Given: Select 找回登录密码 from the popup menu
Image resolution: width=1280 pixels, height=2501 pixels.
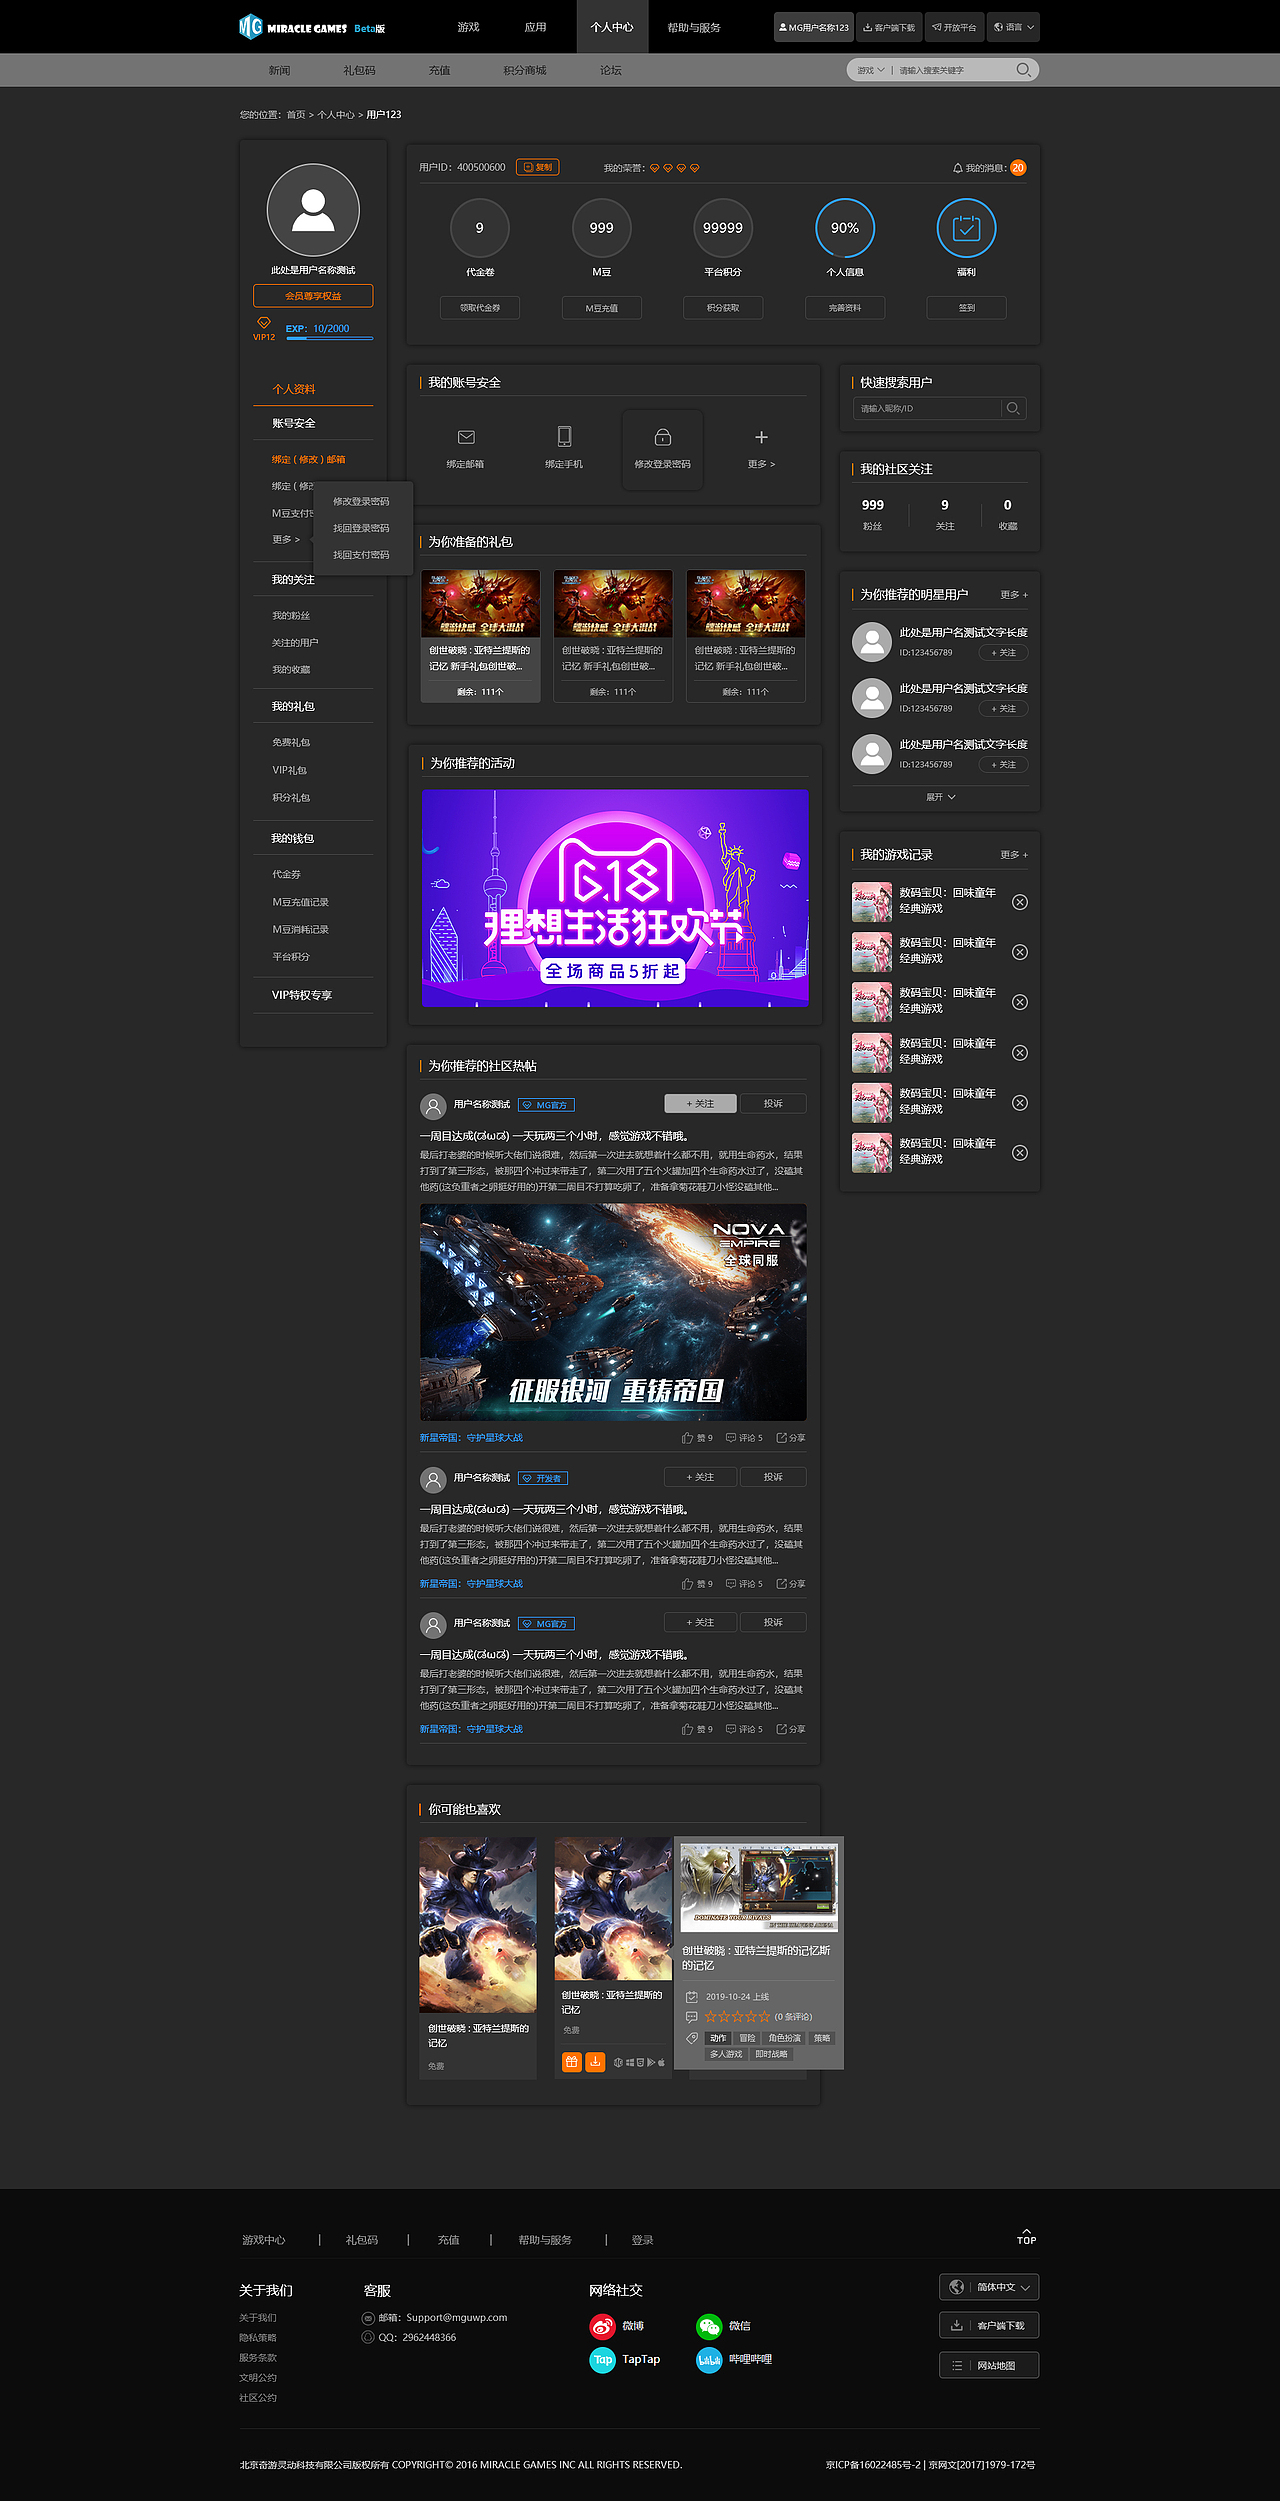Looking at the screenshot, I should point(361,528).
